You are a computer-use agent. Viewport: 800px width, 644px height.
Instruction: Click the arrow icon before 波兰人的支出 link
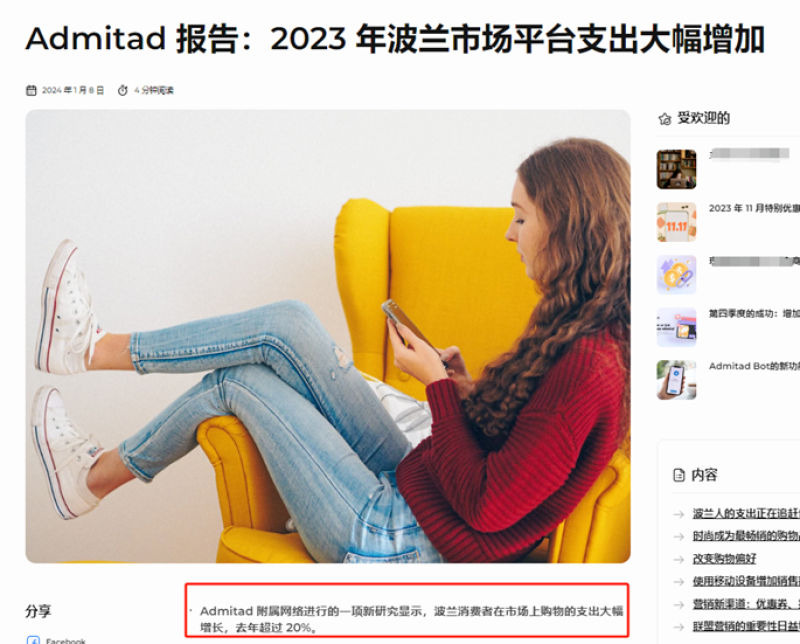click(679, 514)
